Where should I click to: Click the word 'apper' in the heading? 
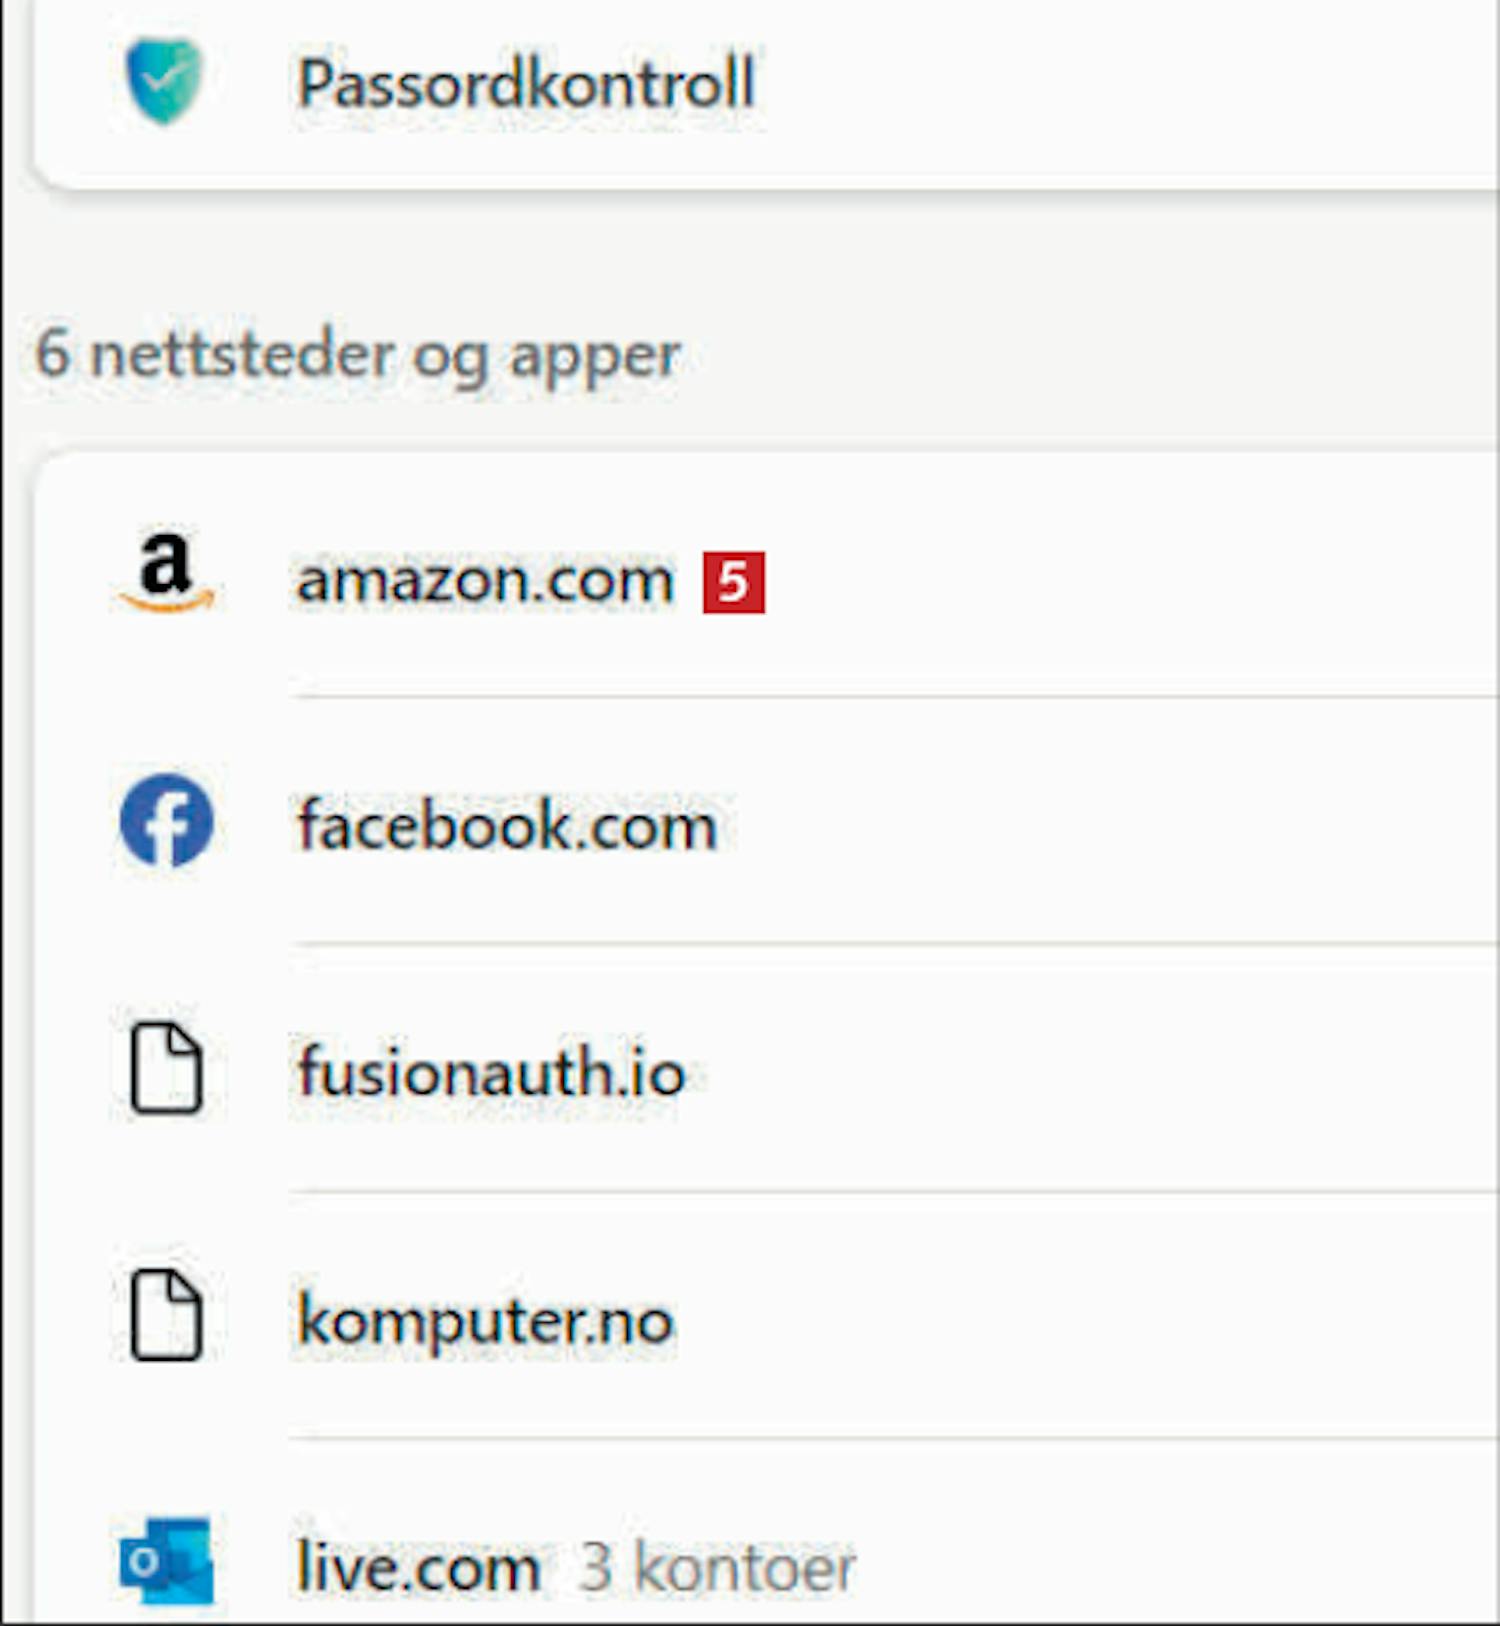tap(595, 360)
